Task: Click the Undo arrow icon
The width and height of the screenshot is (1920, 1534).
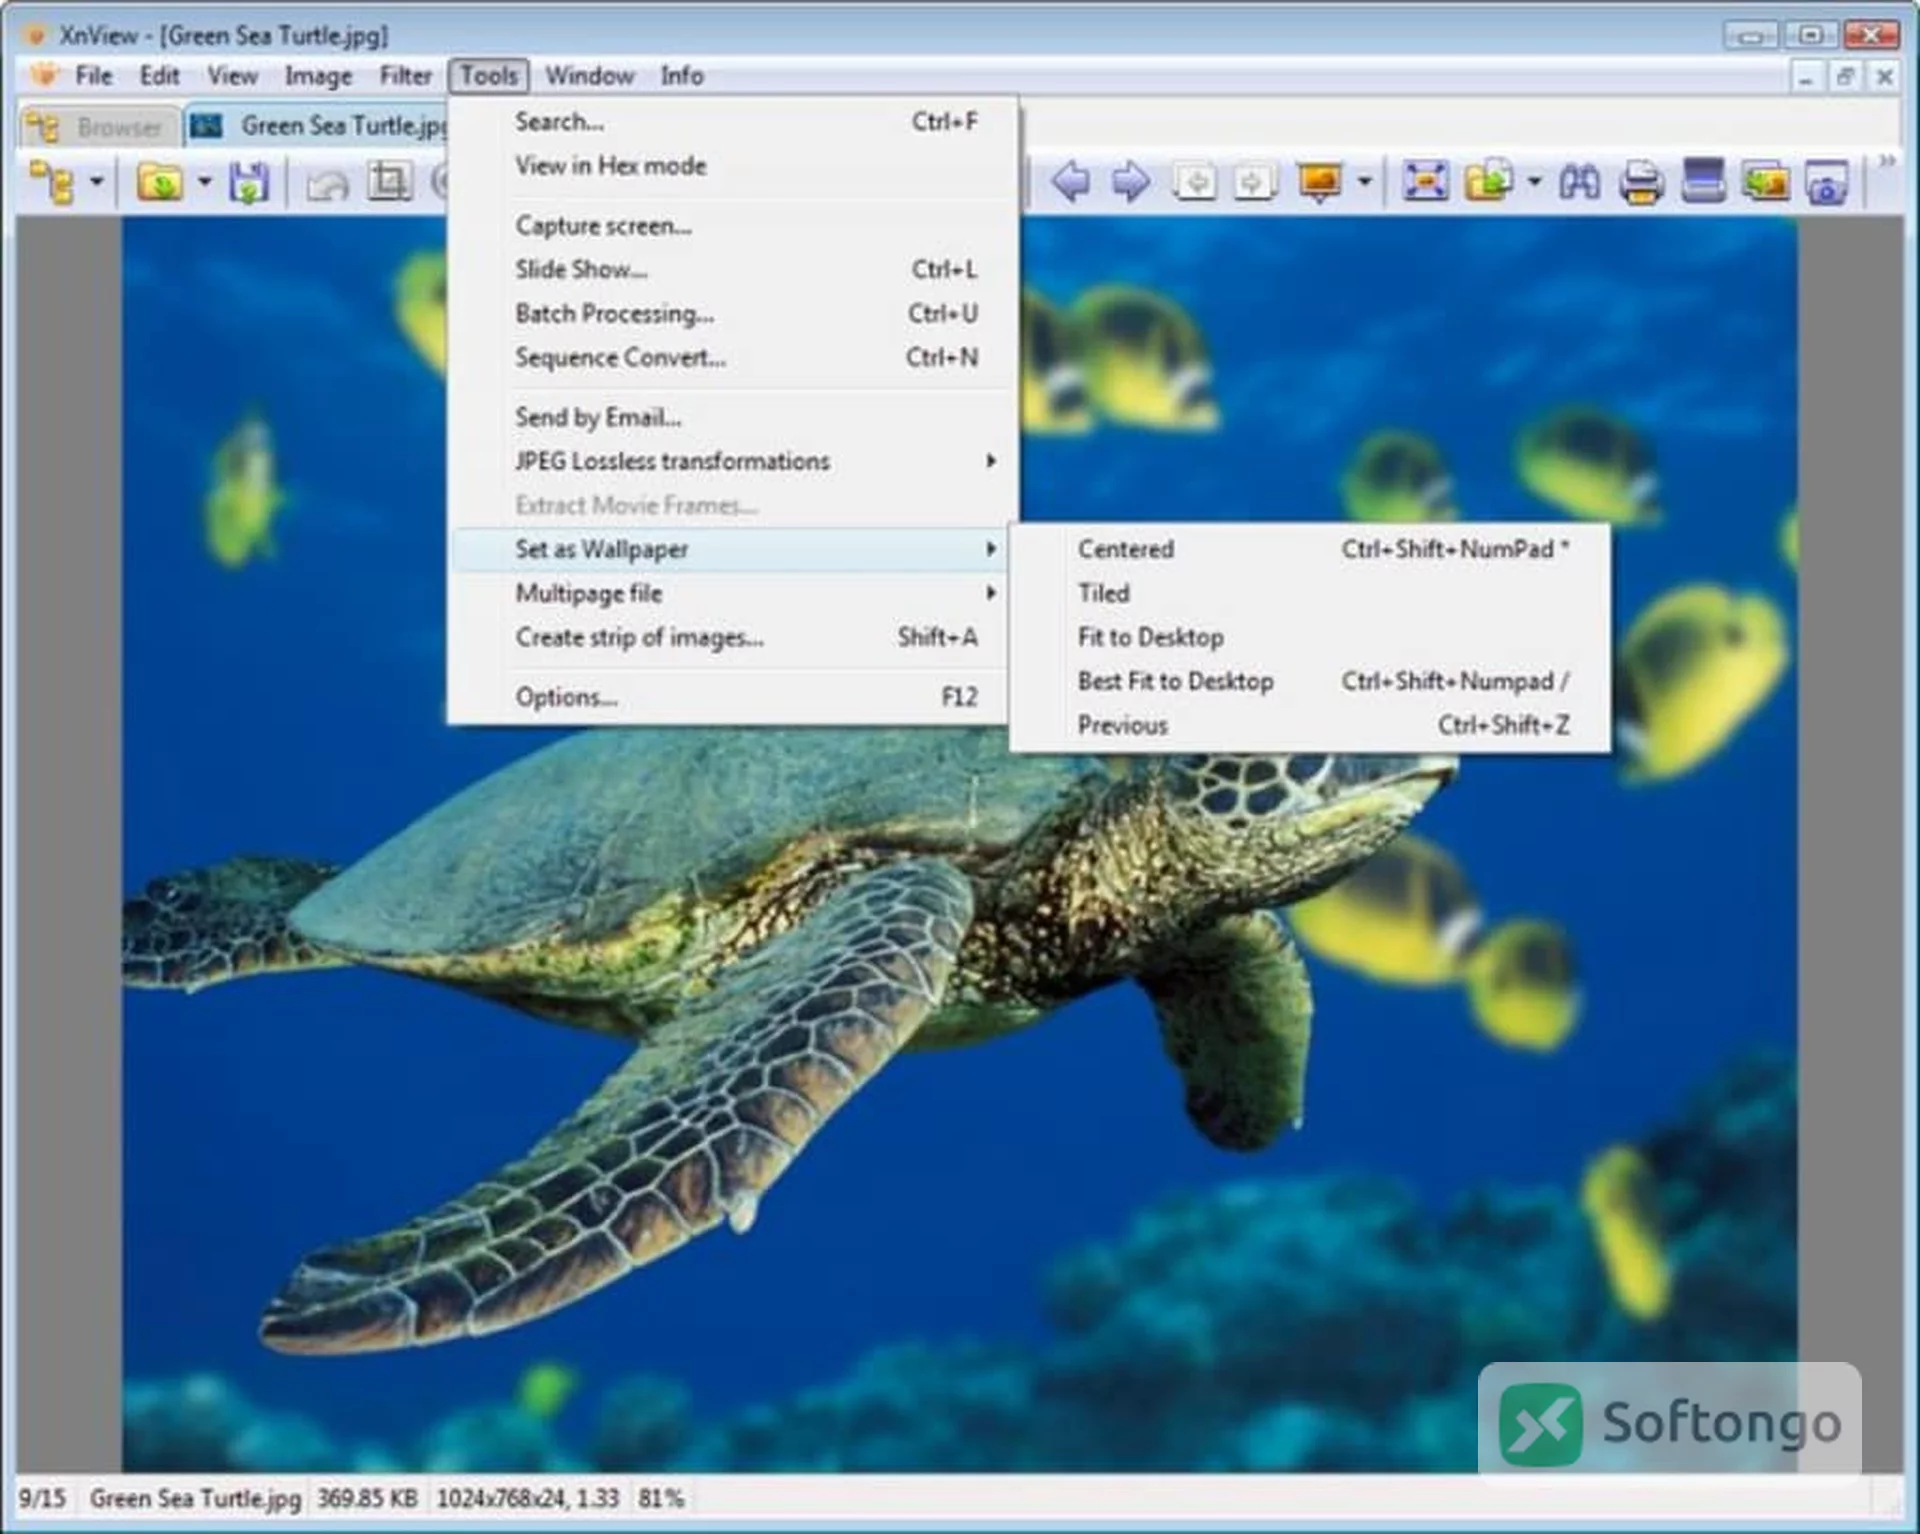Action: coord(327,184)
